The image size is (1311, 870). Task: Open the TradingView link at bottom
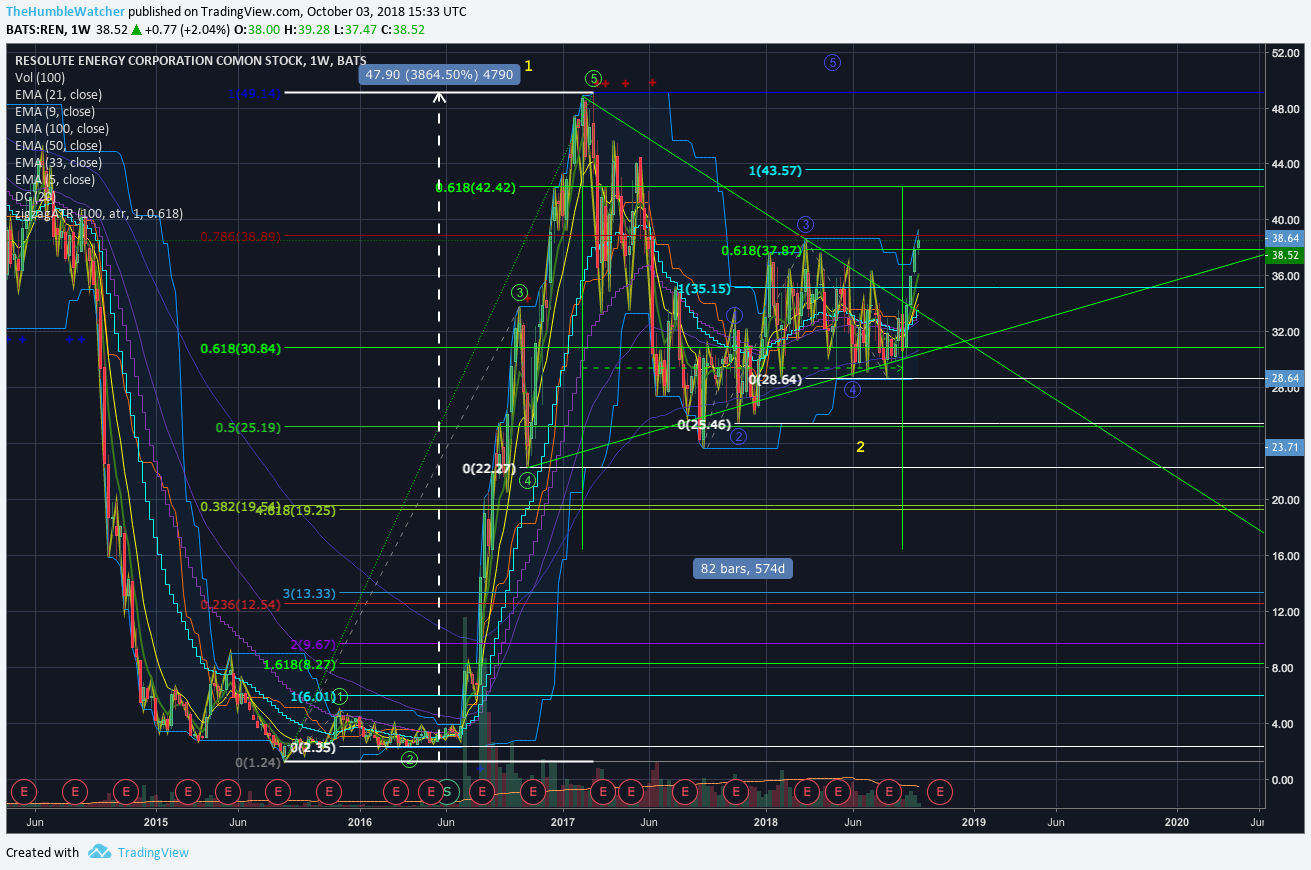pos(153,852)
